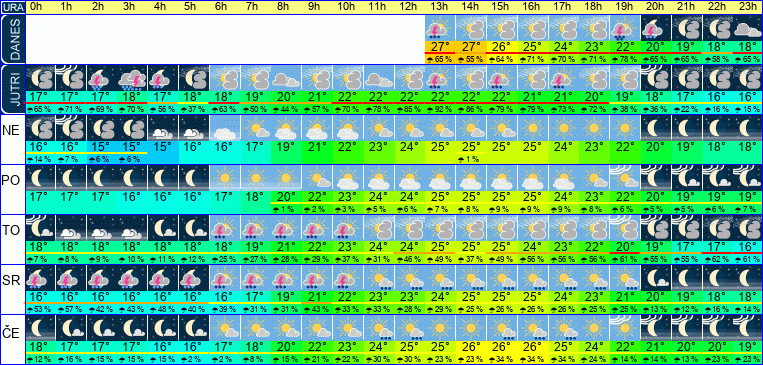Click the TO 0h windy moon-cloud icon

(40, 228)
